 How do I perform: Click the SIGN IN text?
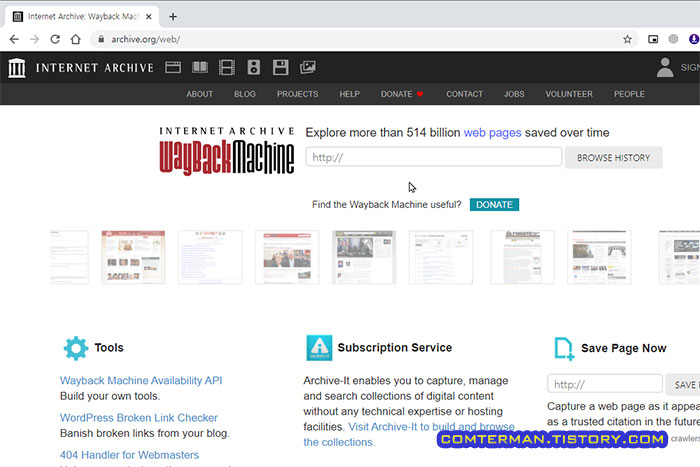(x=690, y=67)
